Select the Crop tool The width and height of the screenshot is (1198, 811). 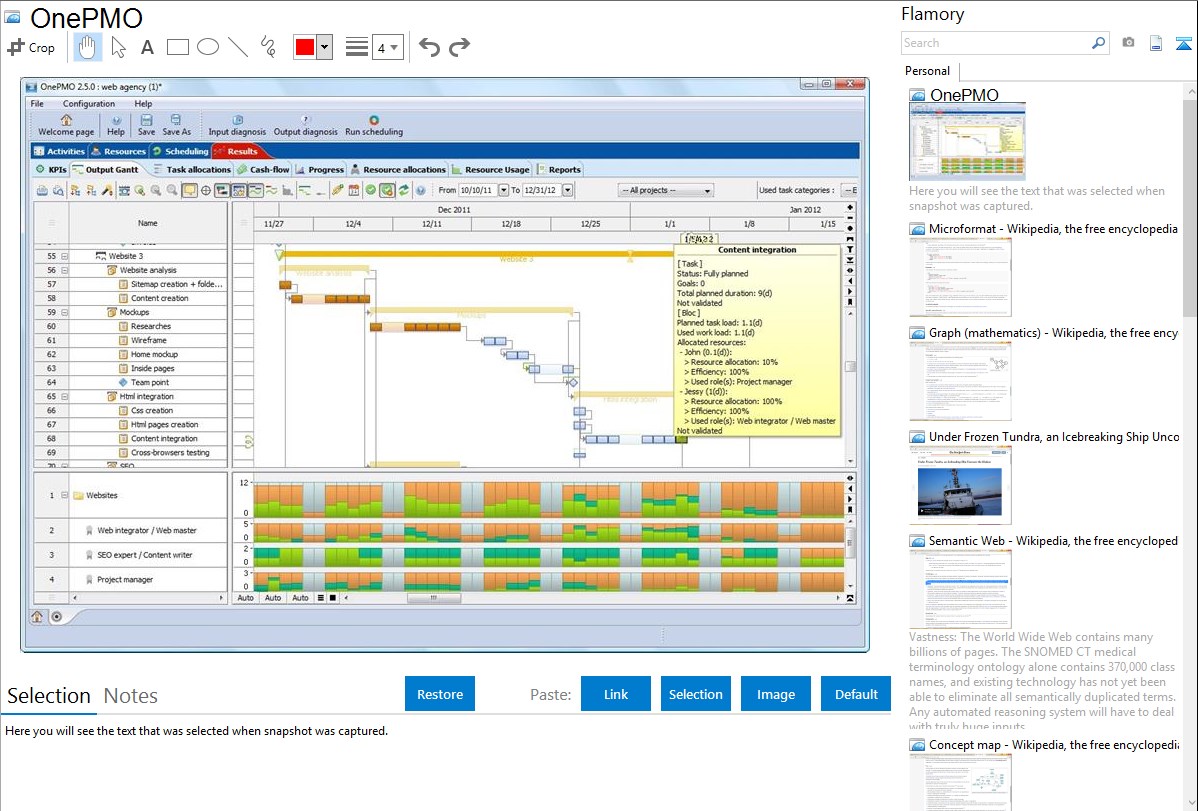(31, 47)
